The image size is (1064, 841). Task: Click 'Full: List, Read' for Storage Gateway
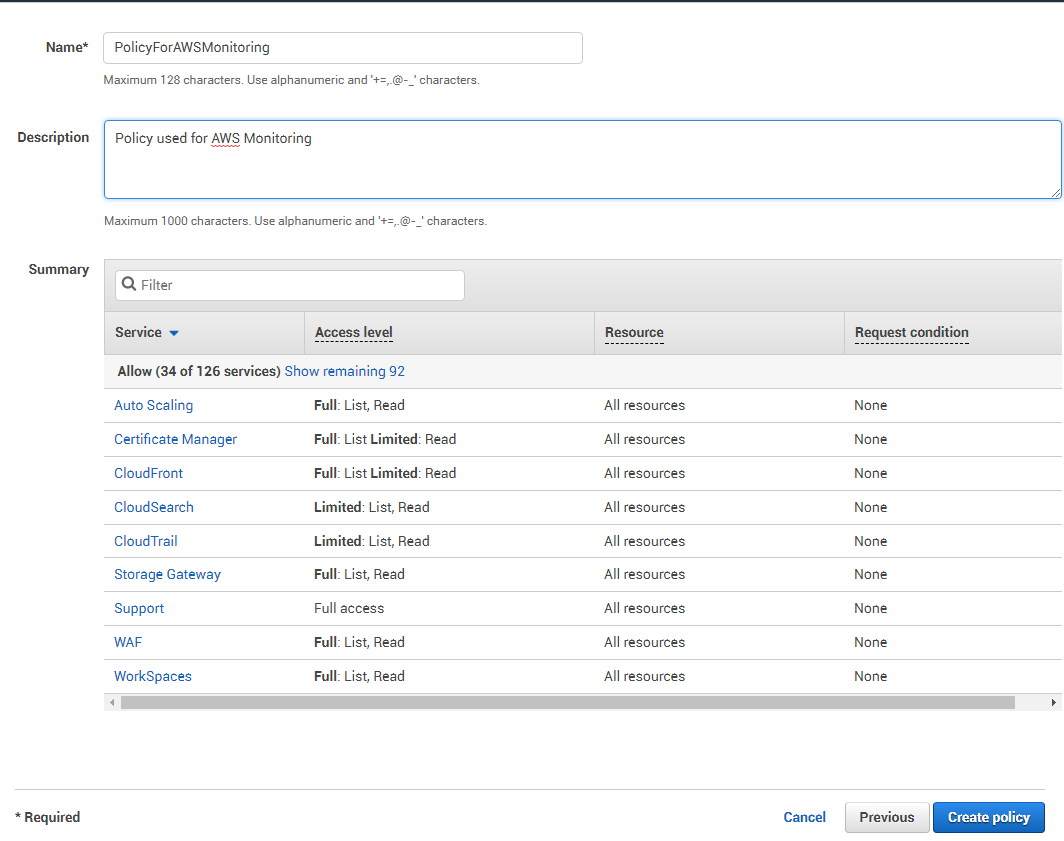(x=359, y=574)
